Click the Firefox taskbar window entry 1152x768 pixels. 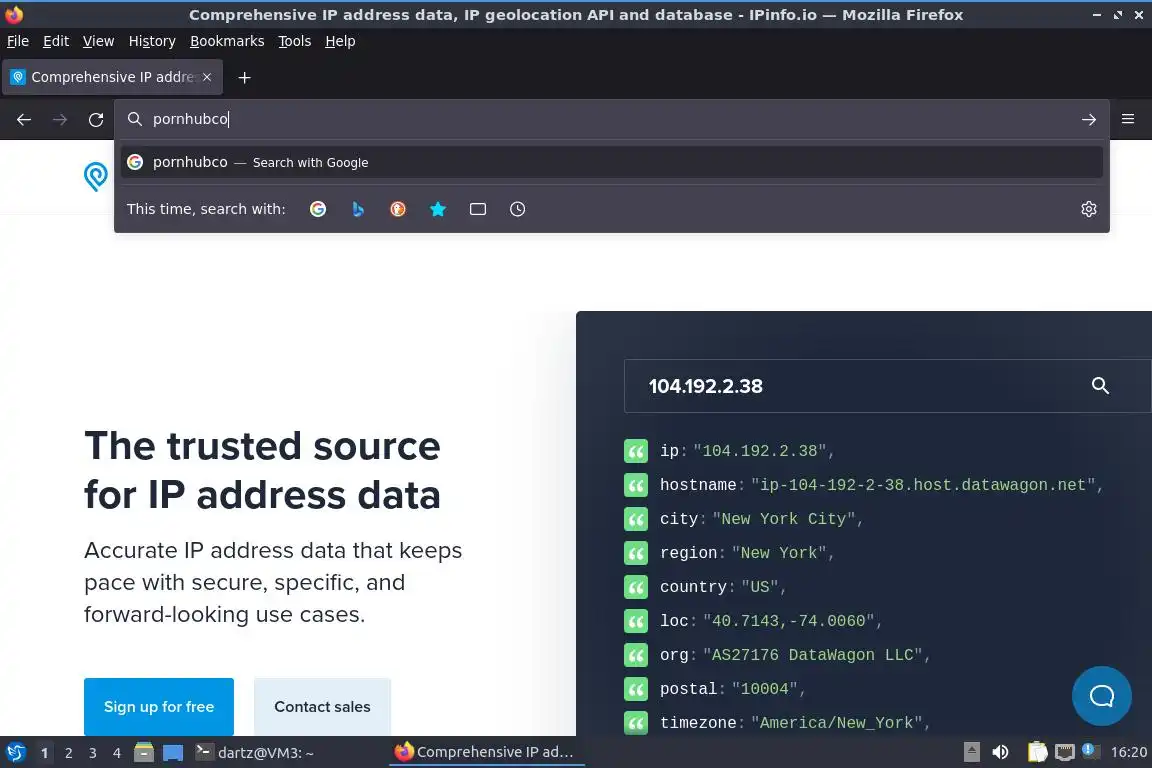click(486, 753)
